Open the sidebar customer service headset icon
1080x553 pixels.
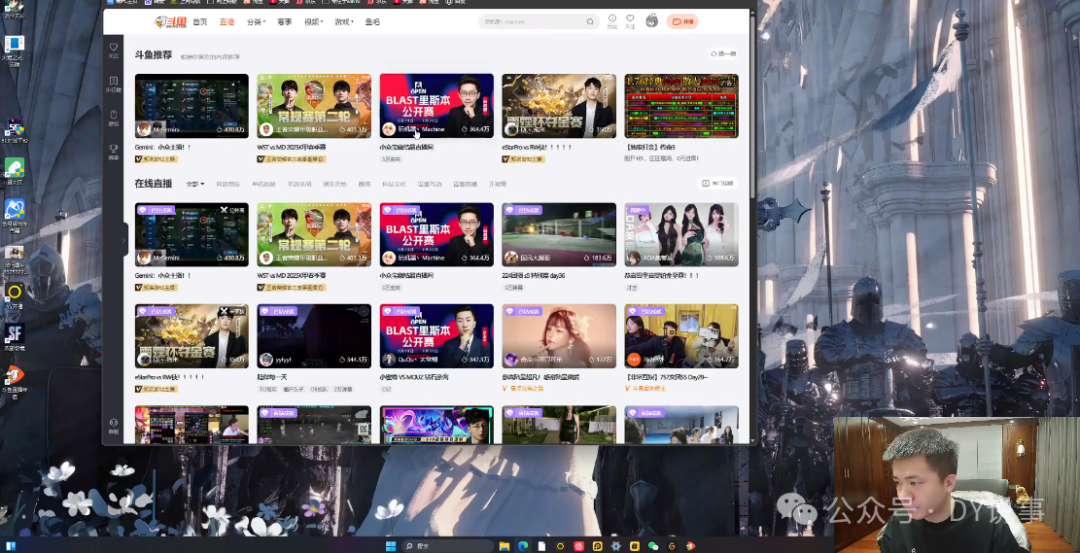(x=114, y=425)
